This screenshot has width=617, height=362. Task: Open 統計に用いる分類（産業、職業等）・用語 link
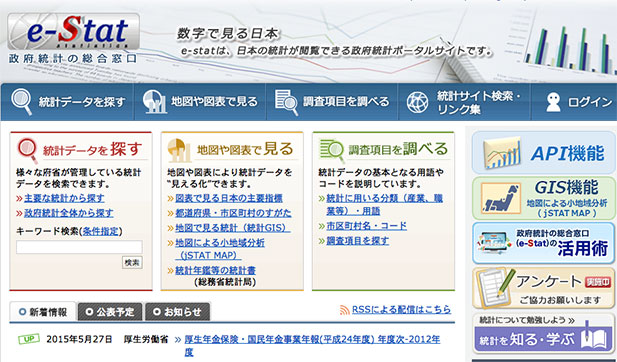385,205
